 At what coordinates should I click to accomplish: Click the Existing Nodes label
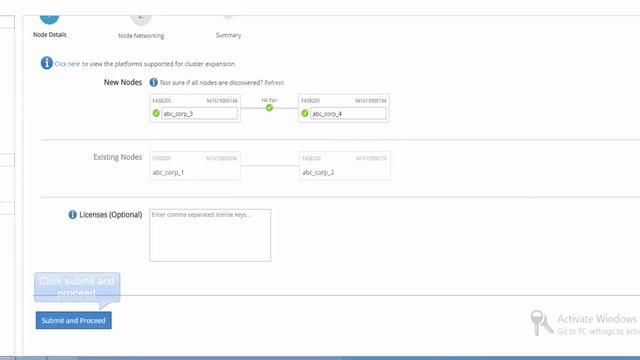click(118, 157)
